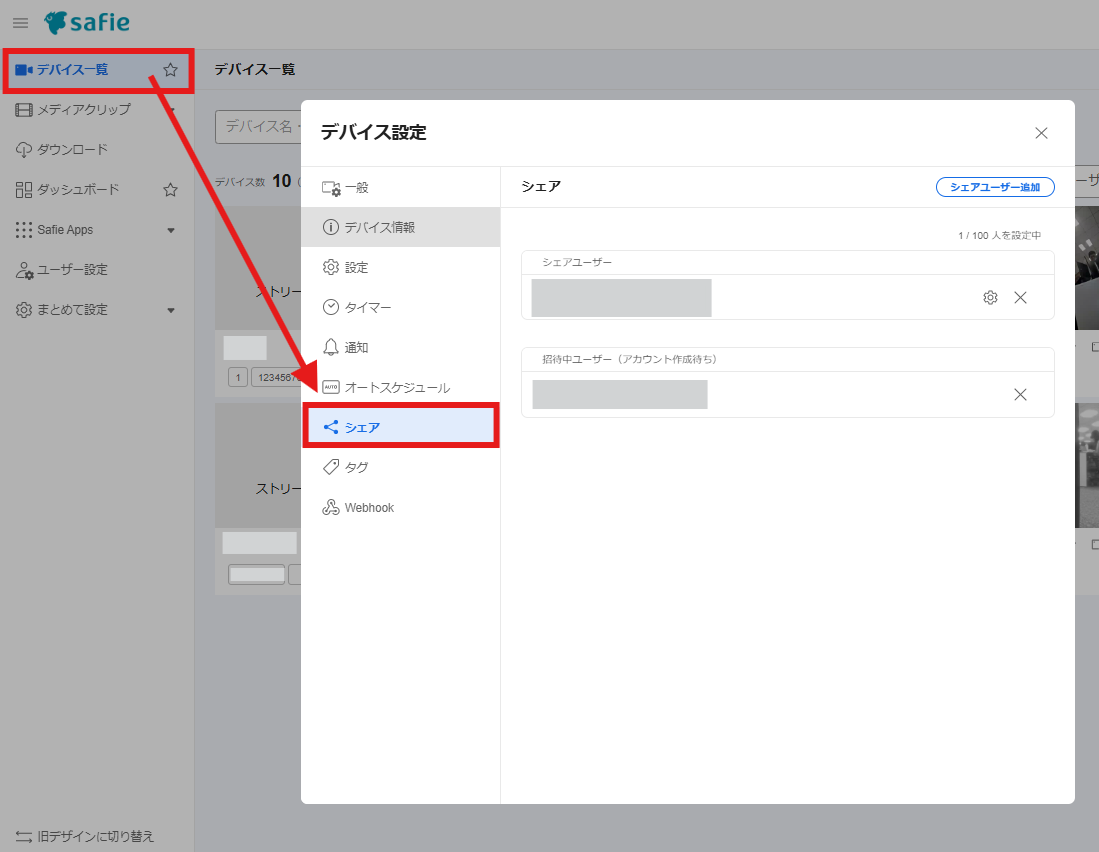Open the hamburger menu next to Safie logo
This screenshot has width=1099, height=852.
(x=20, y=23)
